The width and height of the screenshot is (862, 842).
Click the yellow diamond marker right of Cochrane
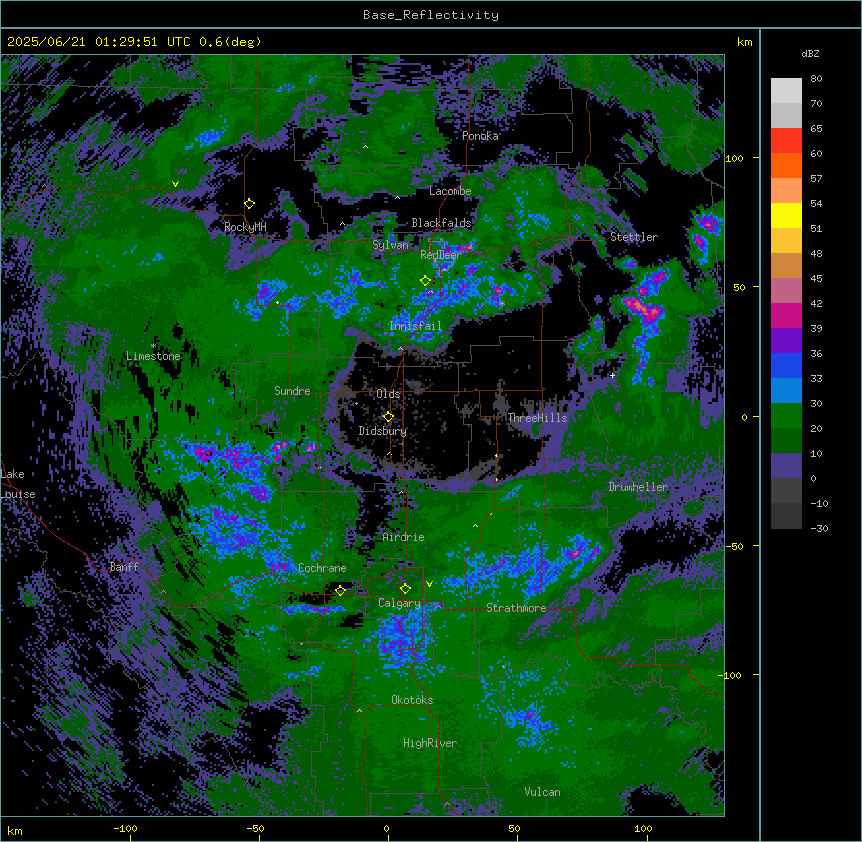340,591
